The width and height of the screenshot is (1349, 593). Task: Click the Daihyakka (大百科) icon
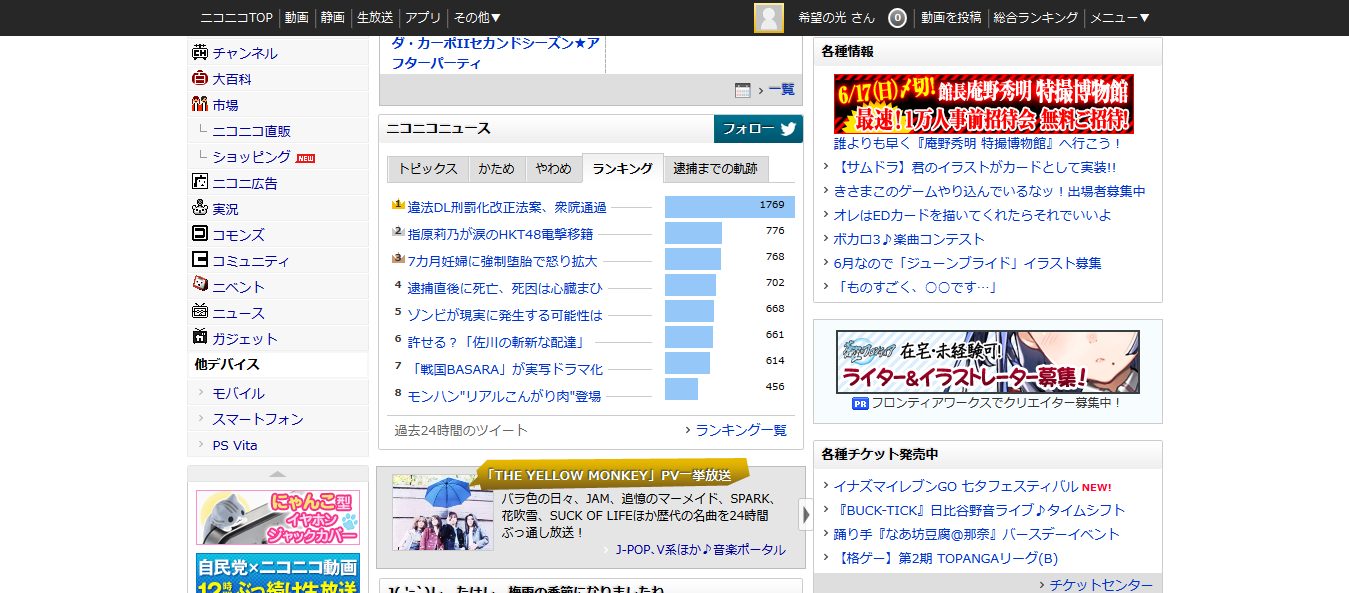200,79
